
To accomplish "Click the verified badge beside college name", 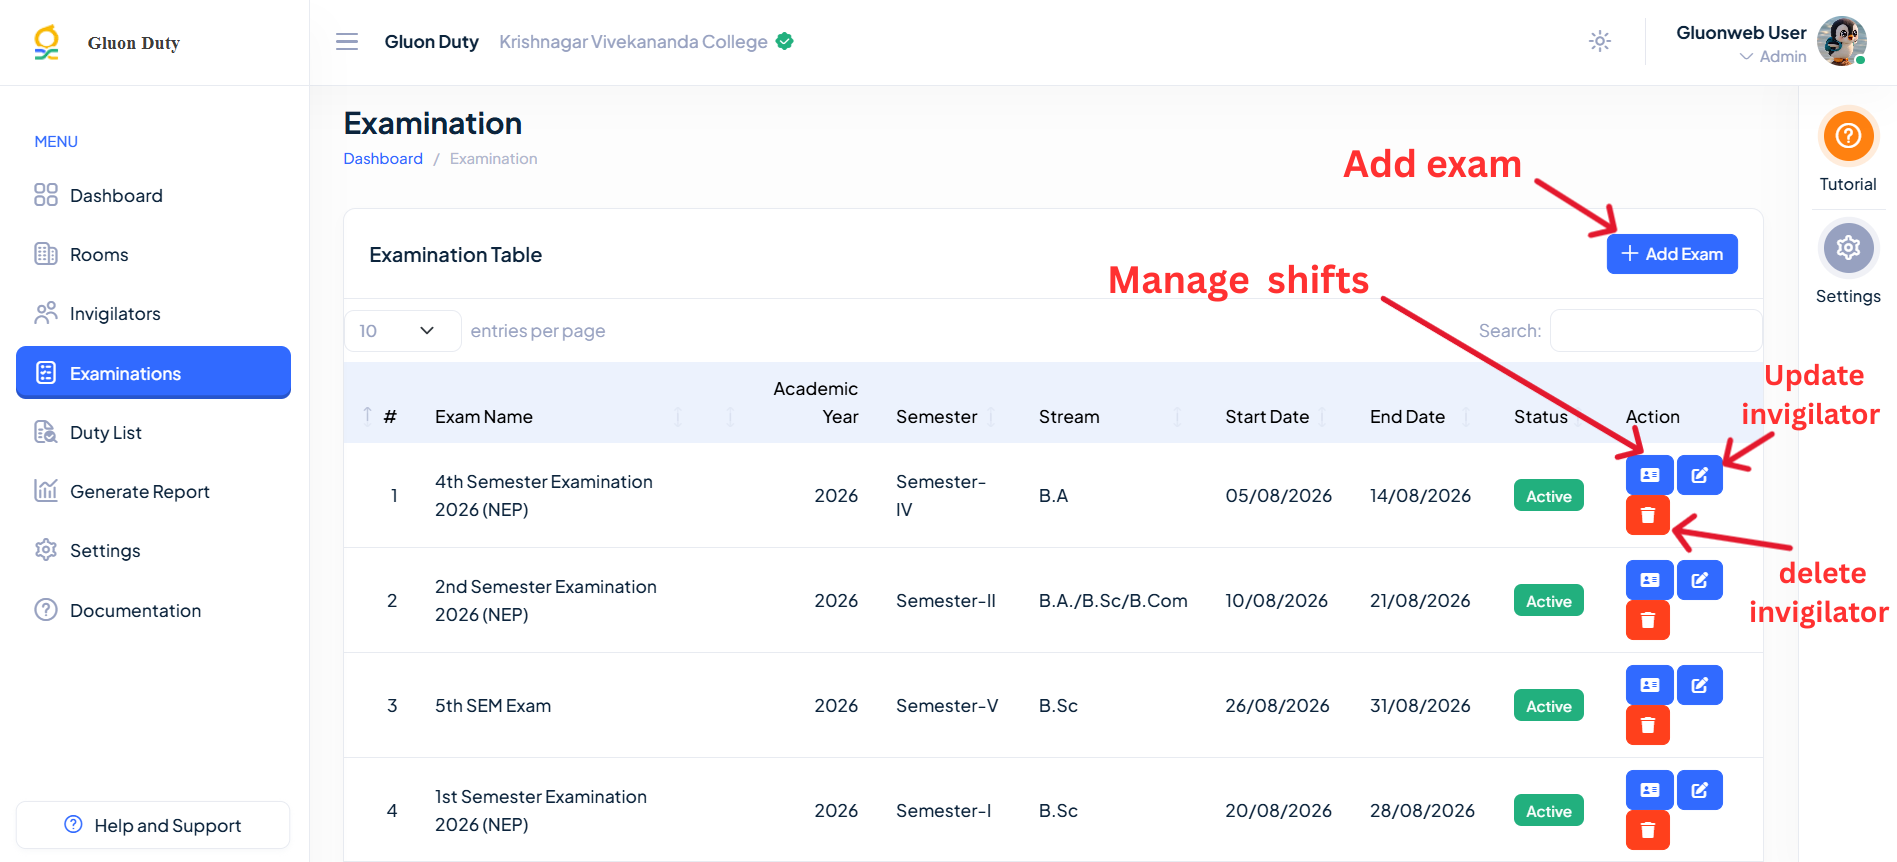I will [x=785, y=41].
